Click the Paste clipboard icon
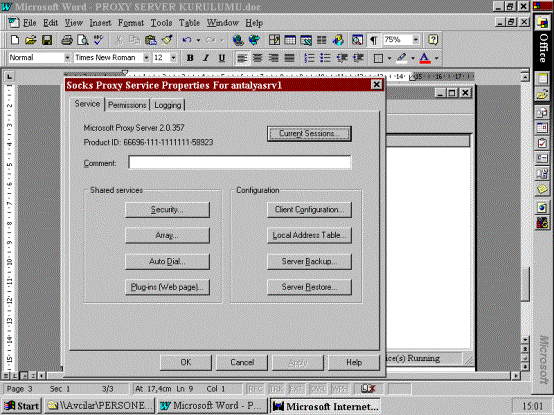 (151, 40)
